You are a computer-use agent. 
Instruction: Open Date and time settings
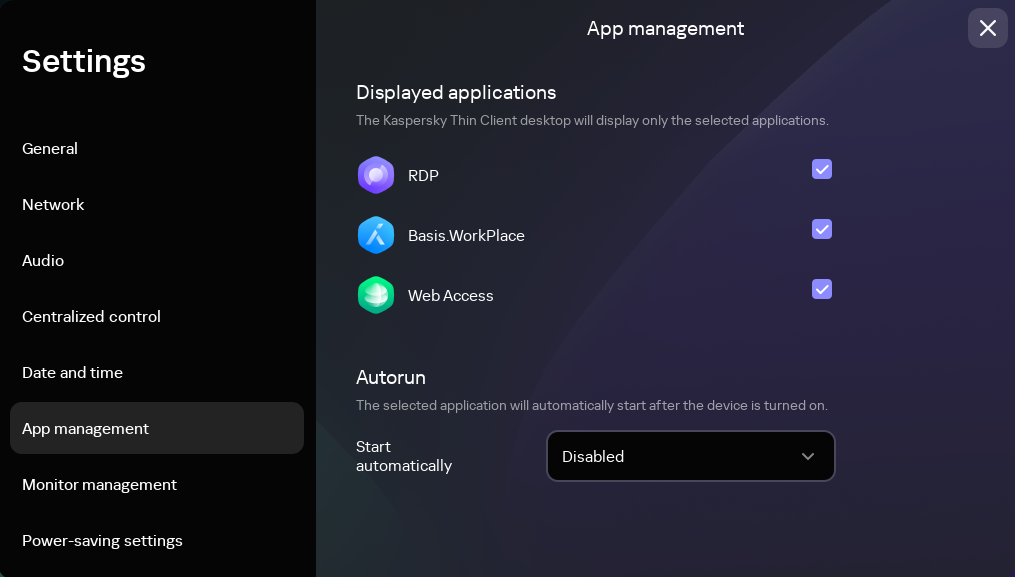pos(72,372)
